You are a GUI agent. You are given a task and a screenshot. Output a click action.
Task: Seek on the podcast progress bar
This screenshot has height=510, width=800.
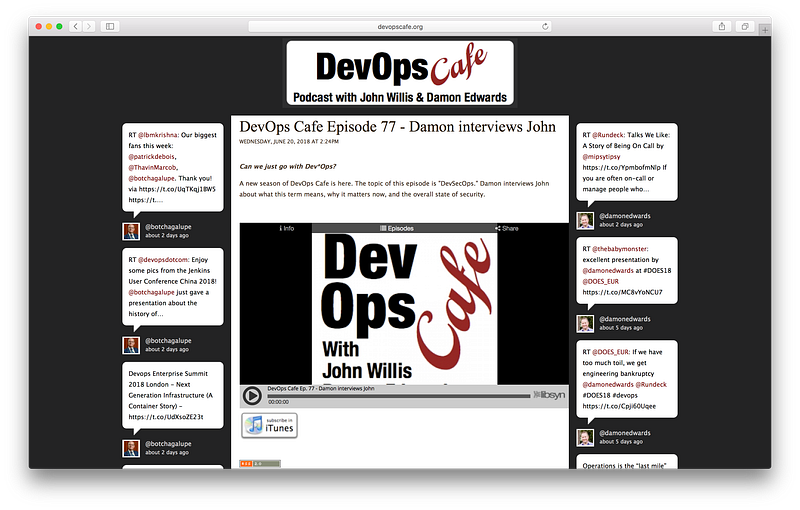398,396
